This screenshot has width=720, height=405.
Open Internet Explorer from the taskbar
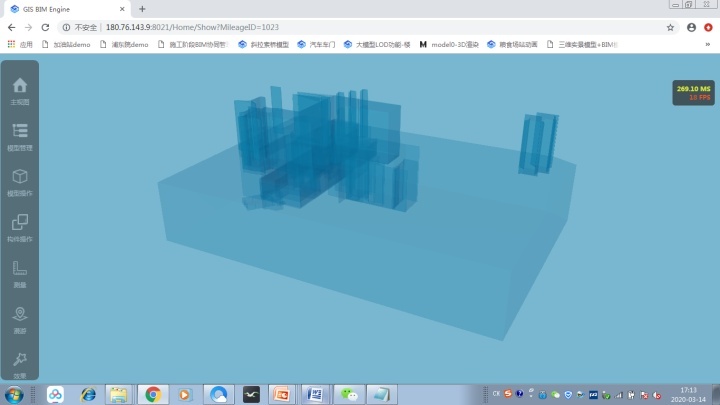[x=88, y=394]
